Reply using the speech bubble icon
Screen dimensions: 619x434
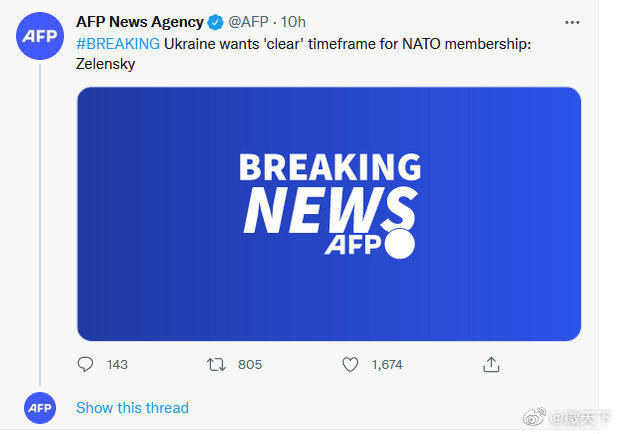pyautogui.click(x=86, y=365)
